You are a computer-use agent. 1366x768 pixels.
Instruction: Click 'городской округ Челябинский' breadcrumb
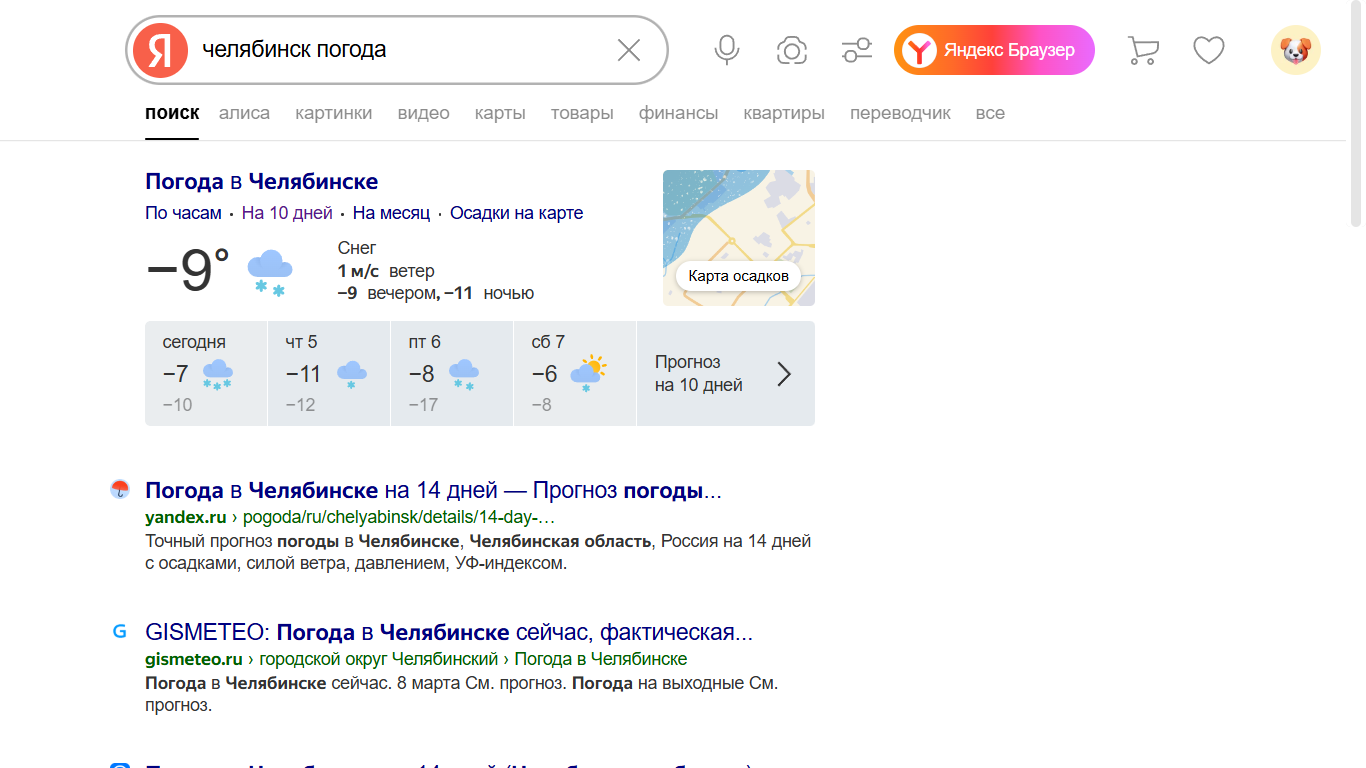click(x=379, y=659)
